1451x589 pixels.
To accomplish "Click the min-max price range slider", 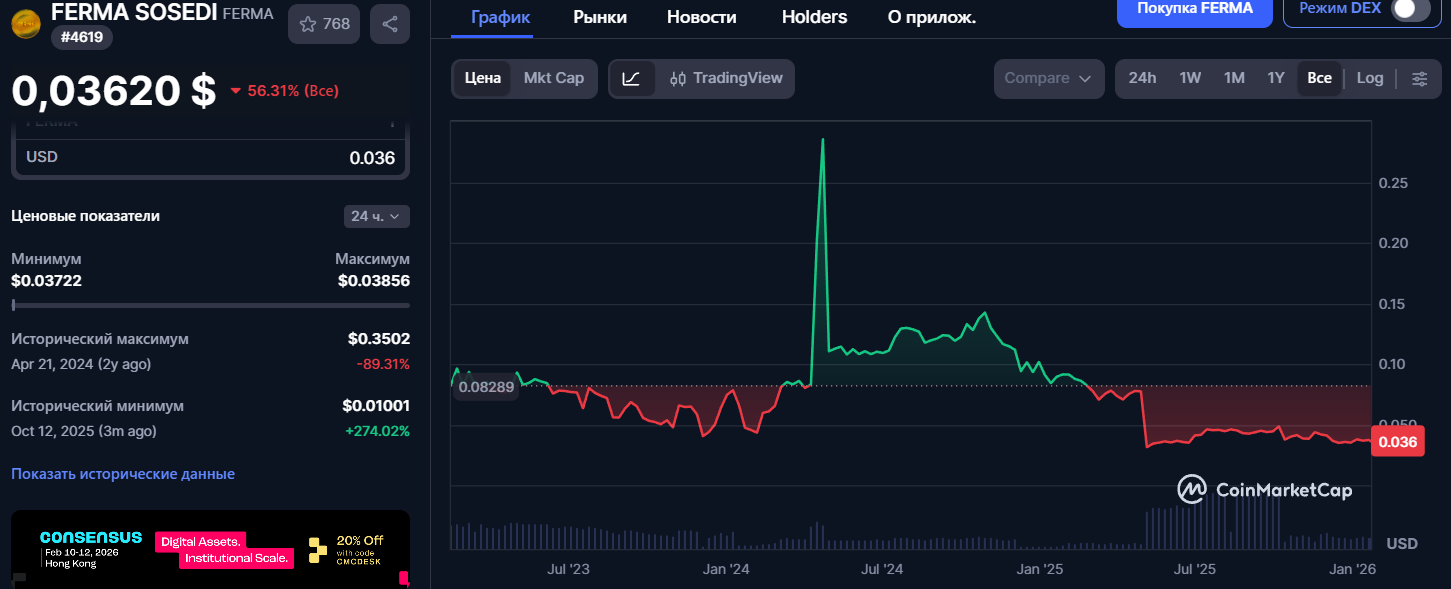I will pos(210,305).
